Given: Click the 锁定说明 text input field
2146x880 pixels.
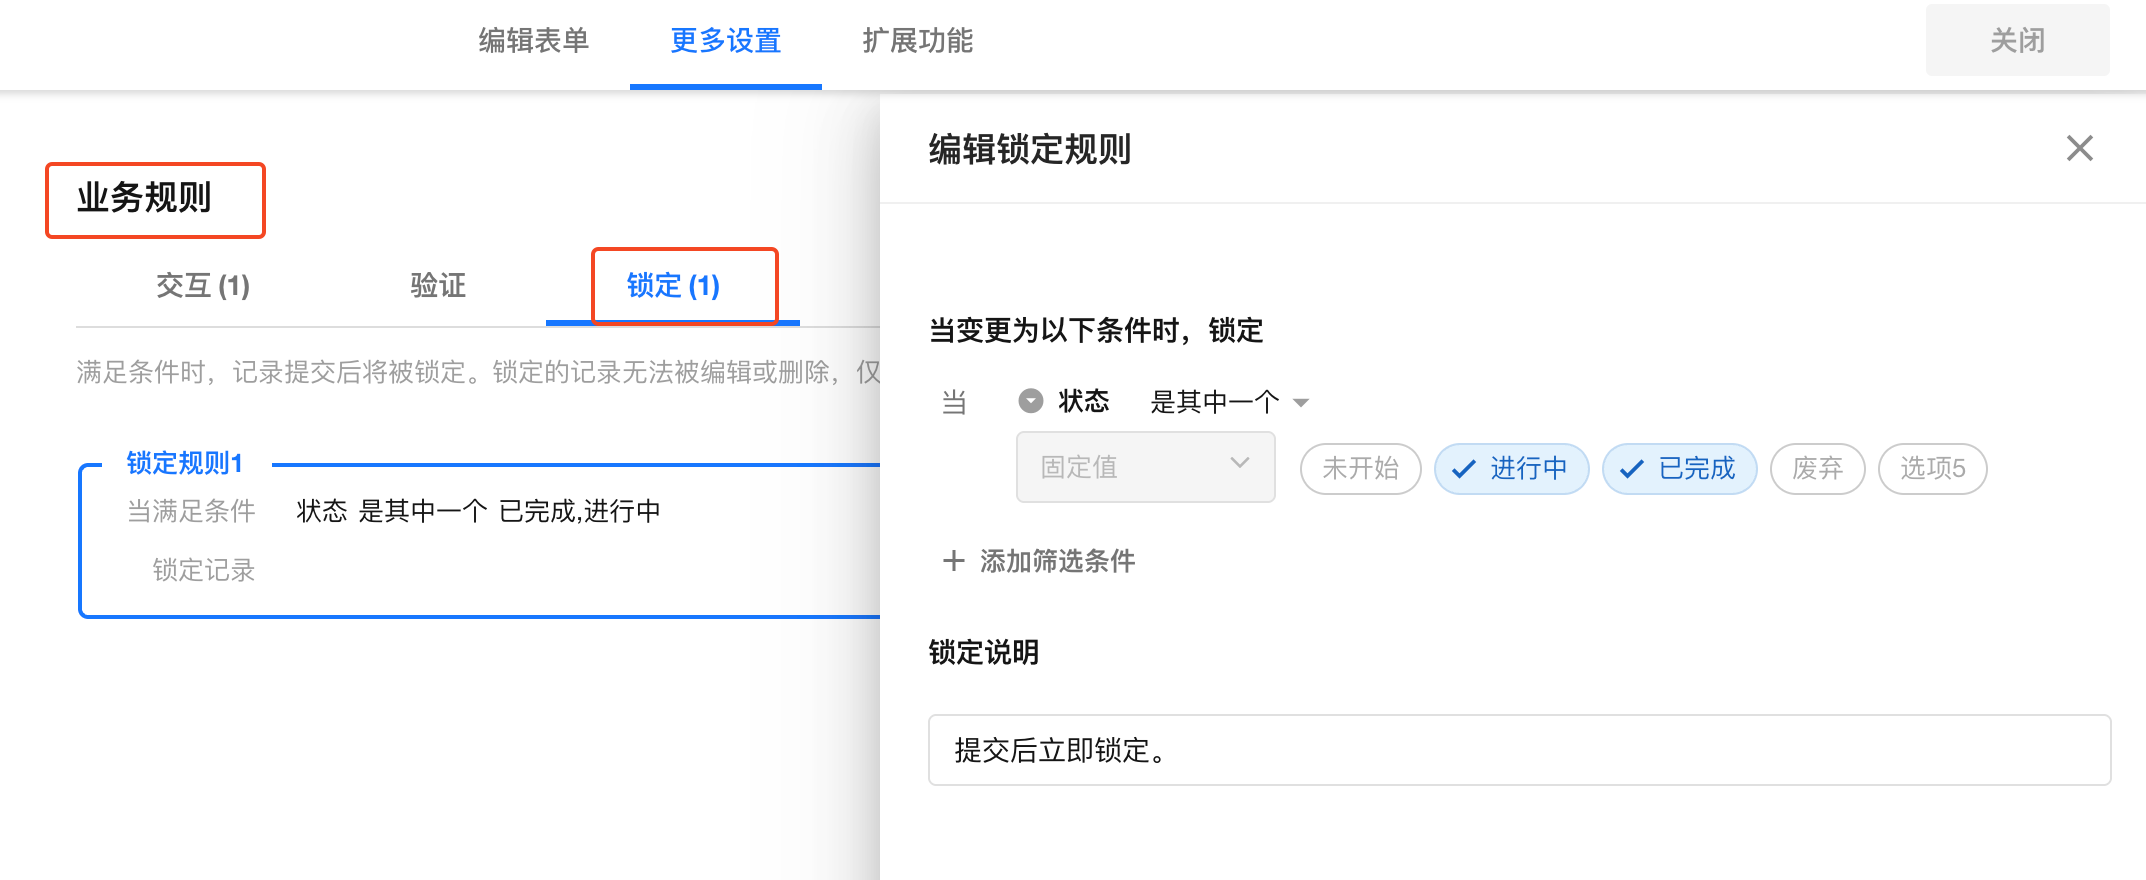Looking at the screenshot, I should (1518, 750).
